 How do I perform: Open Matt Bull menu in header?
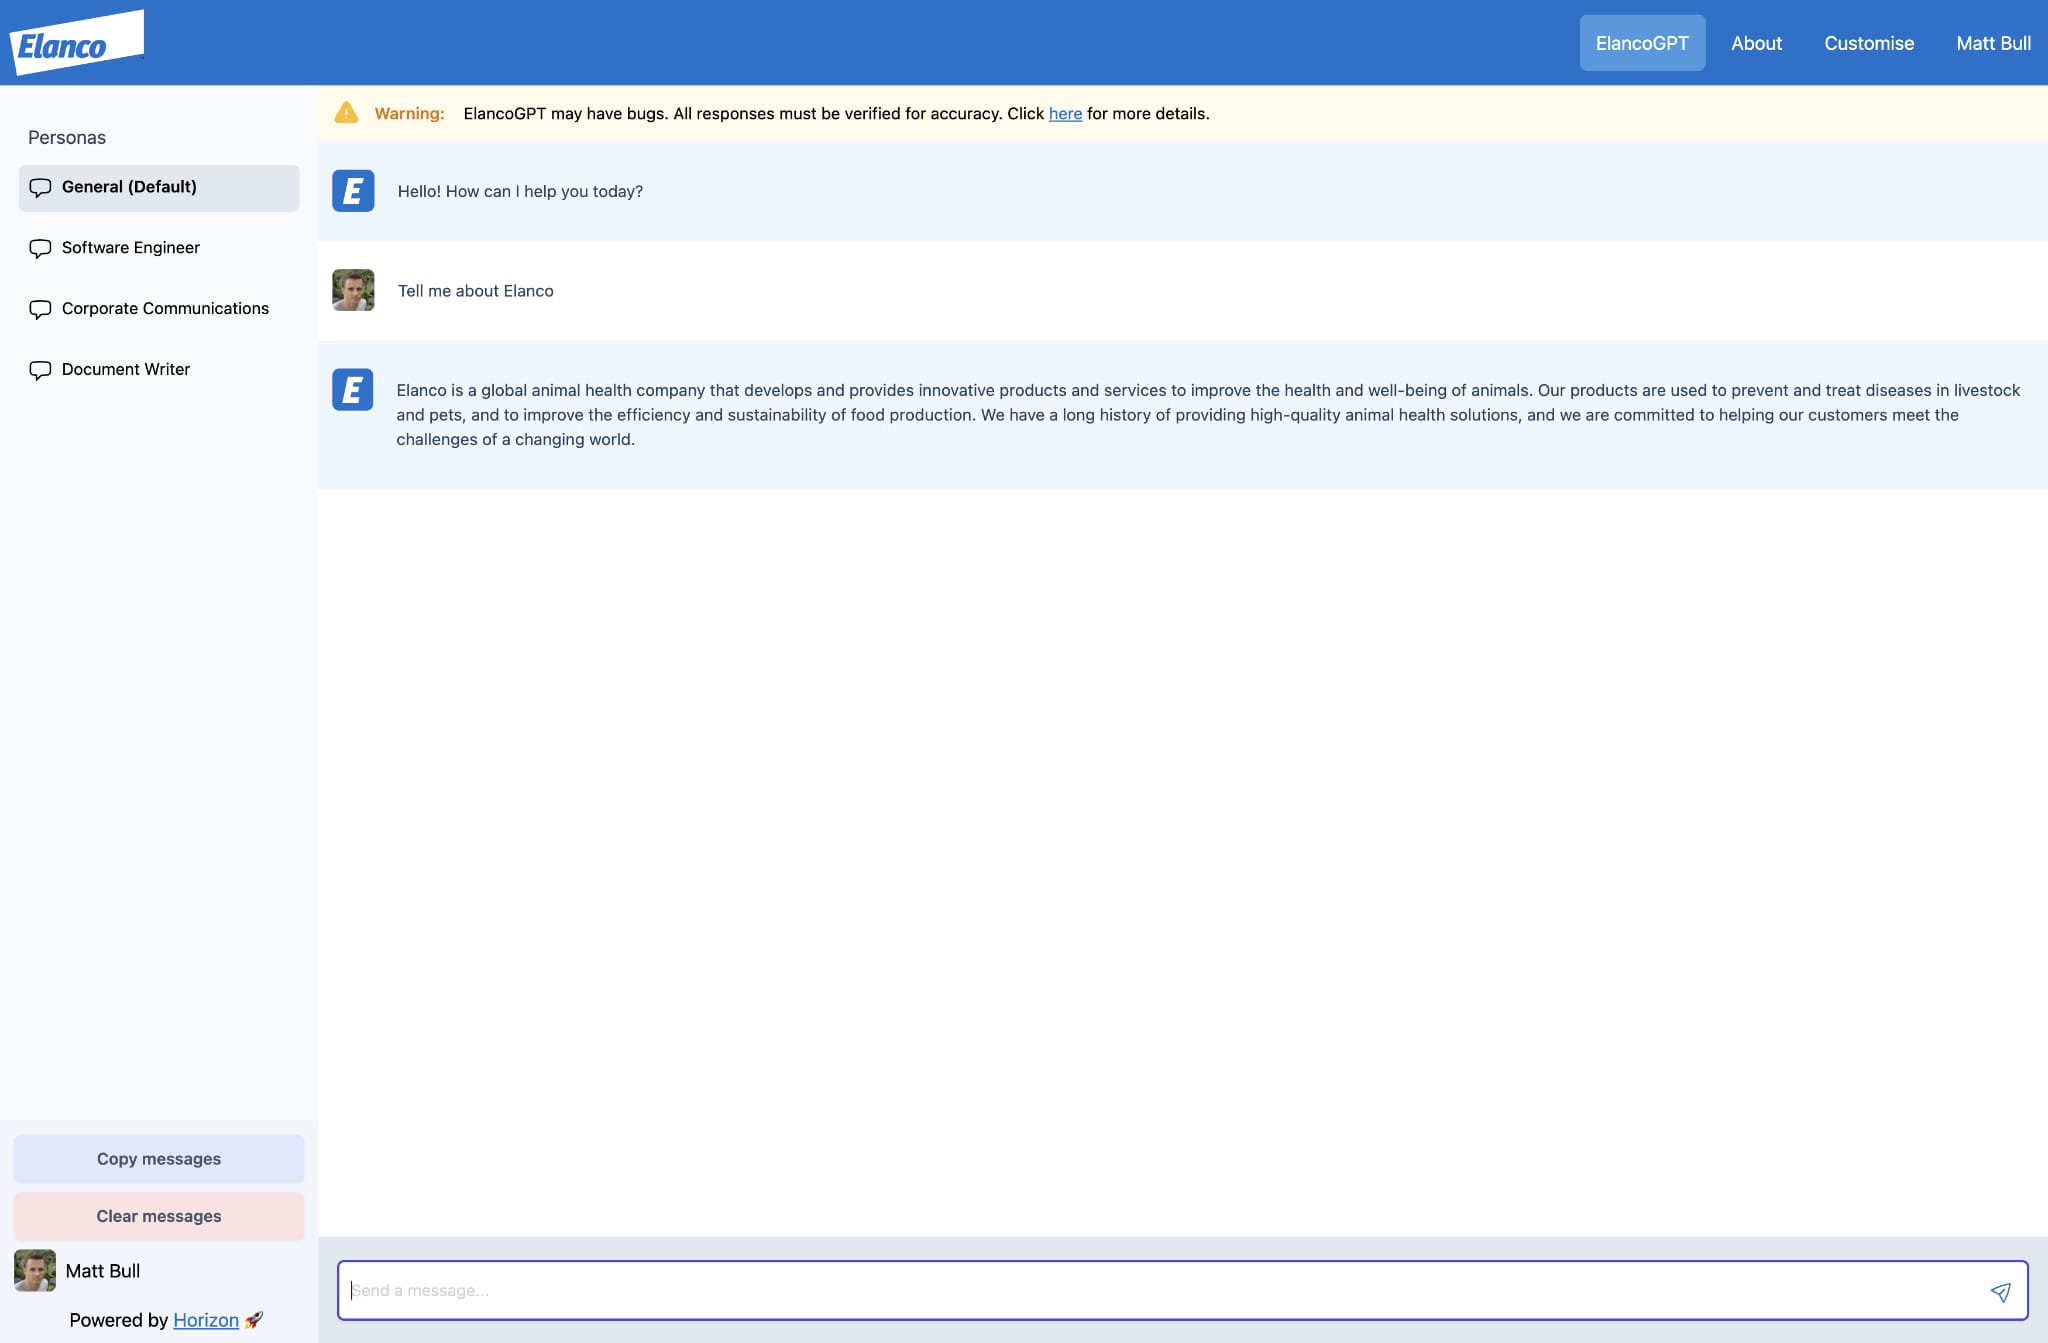(1993, 43)
